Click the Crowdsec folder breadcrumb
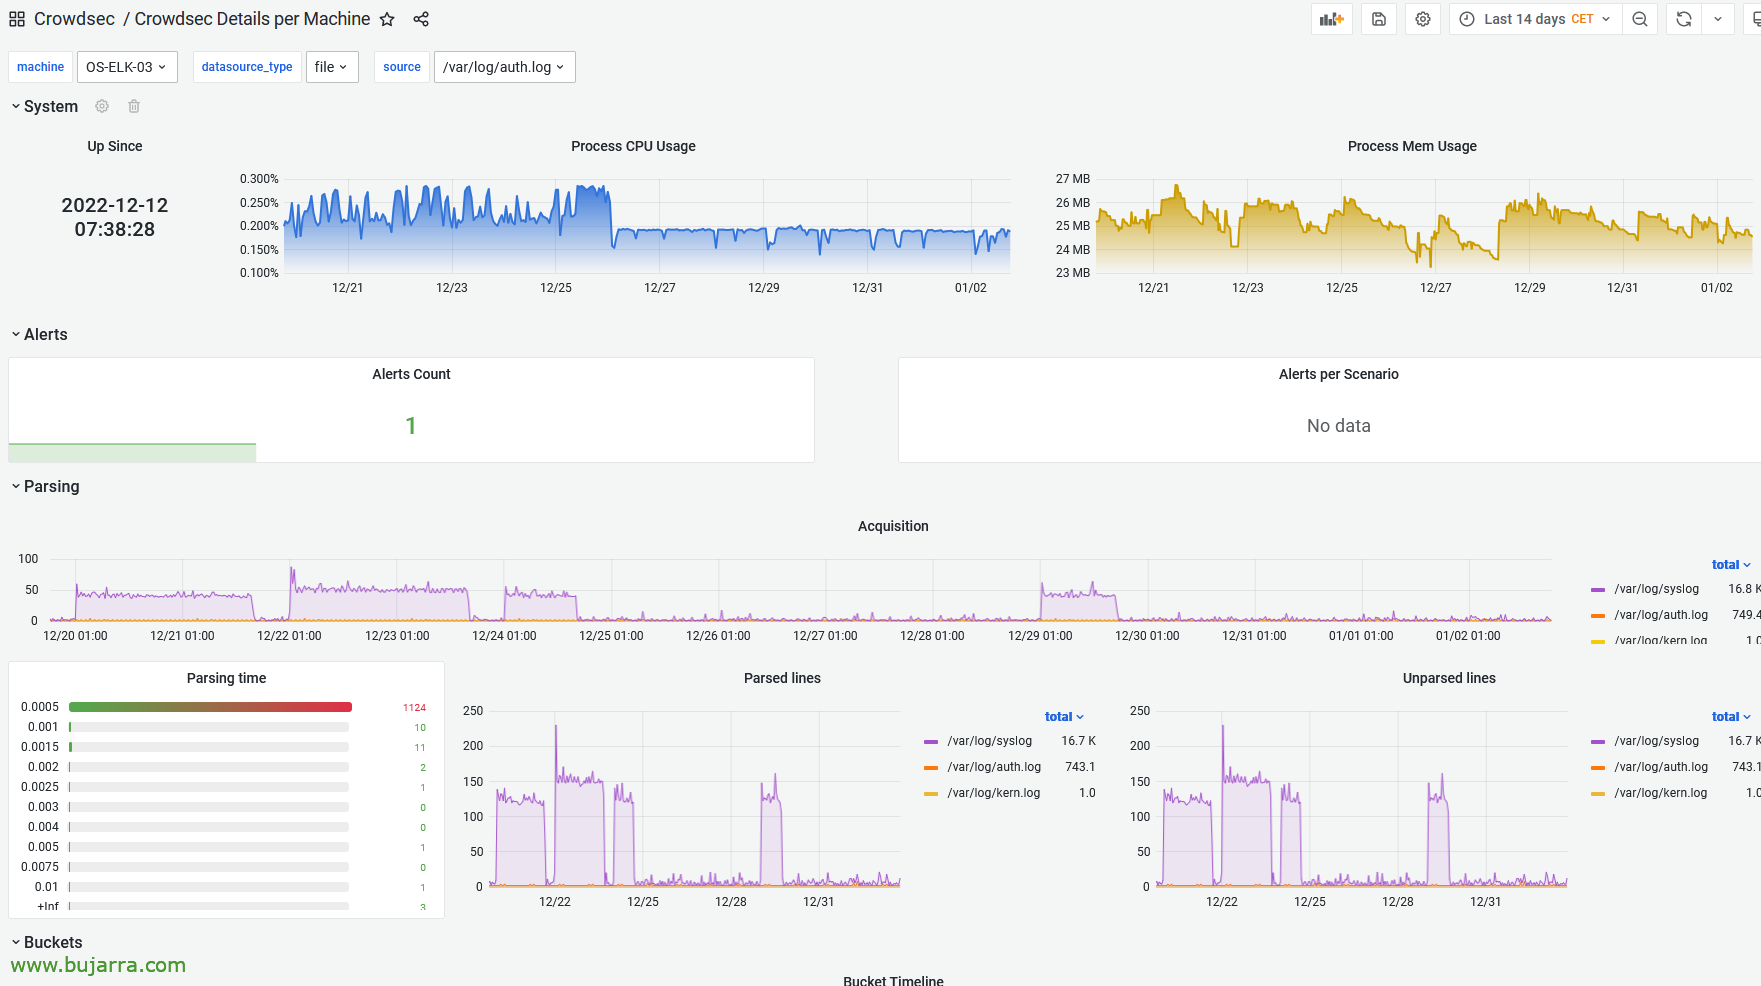 [74, 19]
